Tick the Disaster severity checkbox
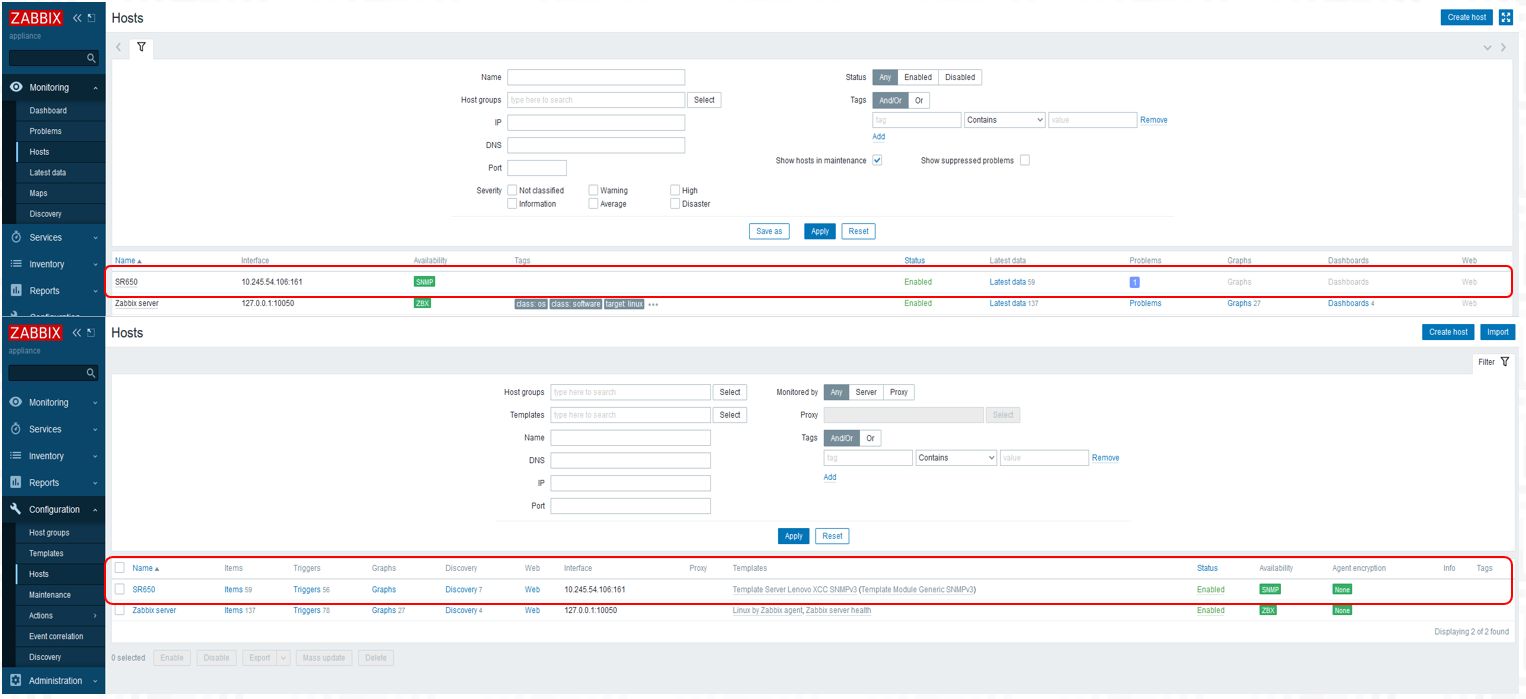1526x699 pixels. (675, 204)
